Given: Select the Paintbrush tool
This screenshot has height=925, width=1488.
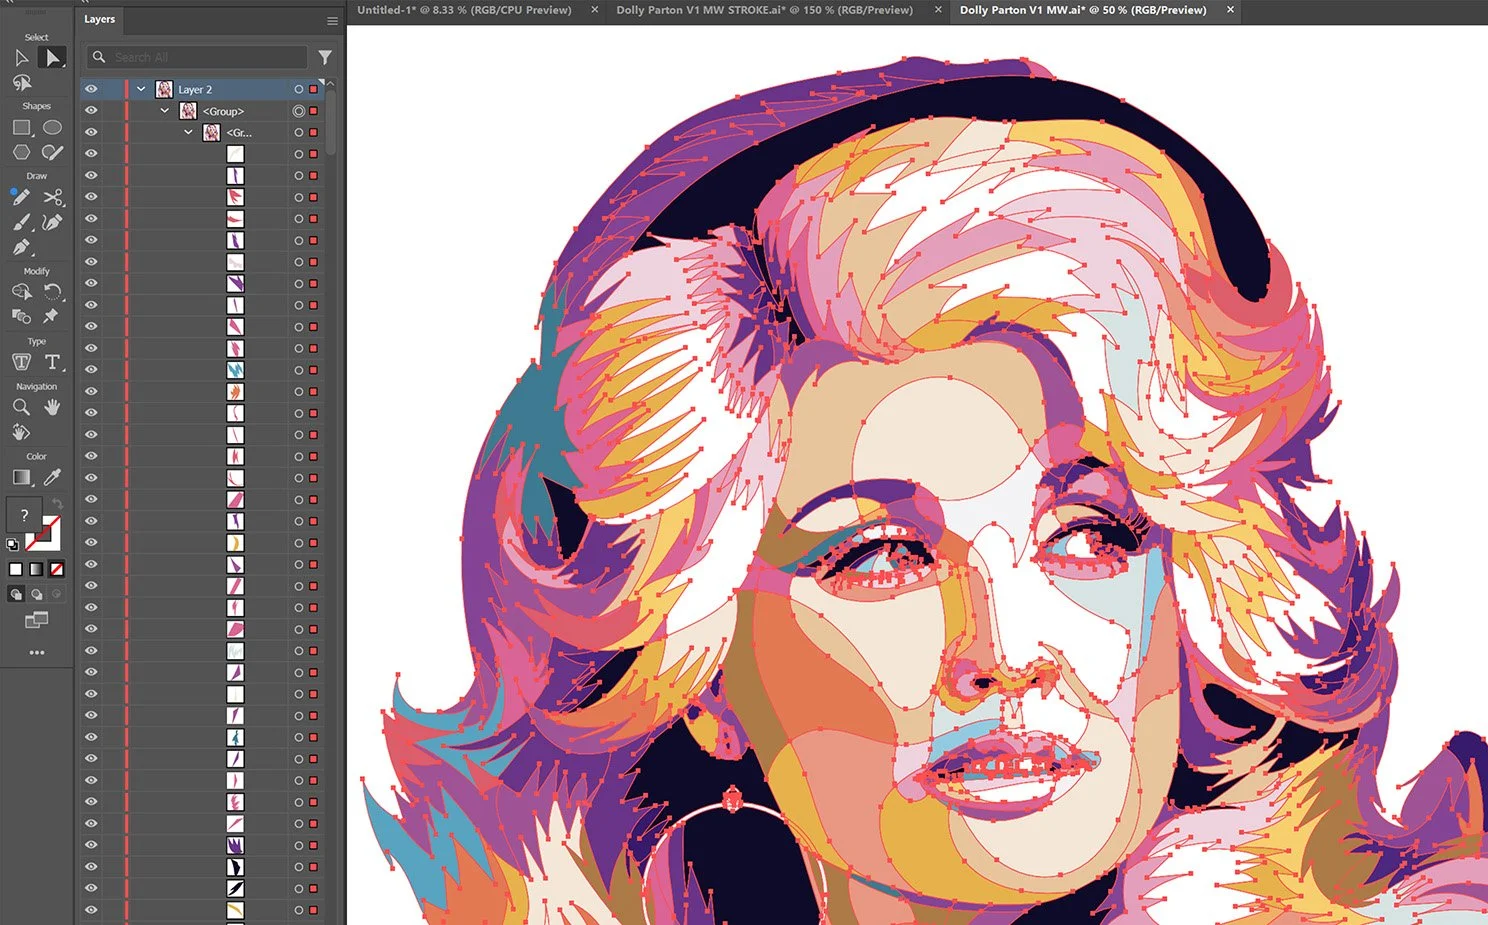Looking at the screenshot, I should point(22,222).
